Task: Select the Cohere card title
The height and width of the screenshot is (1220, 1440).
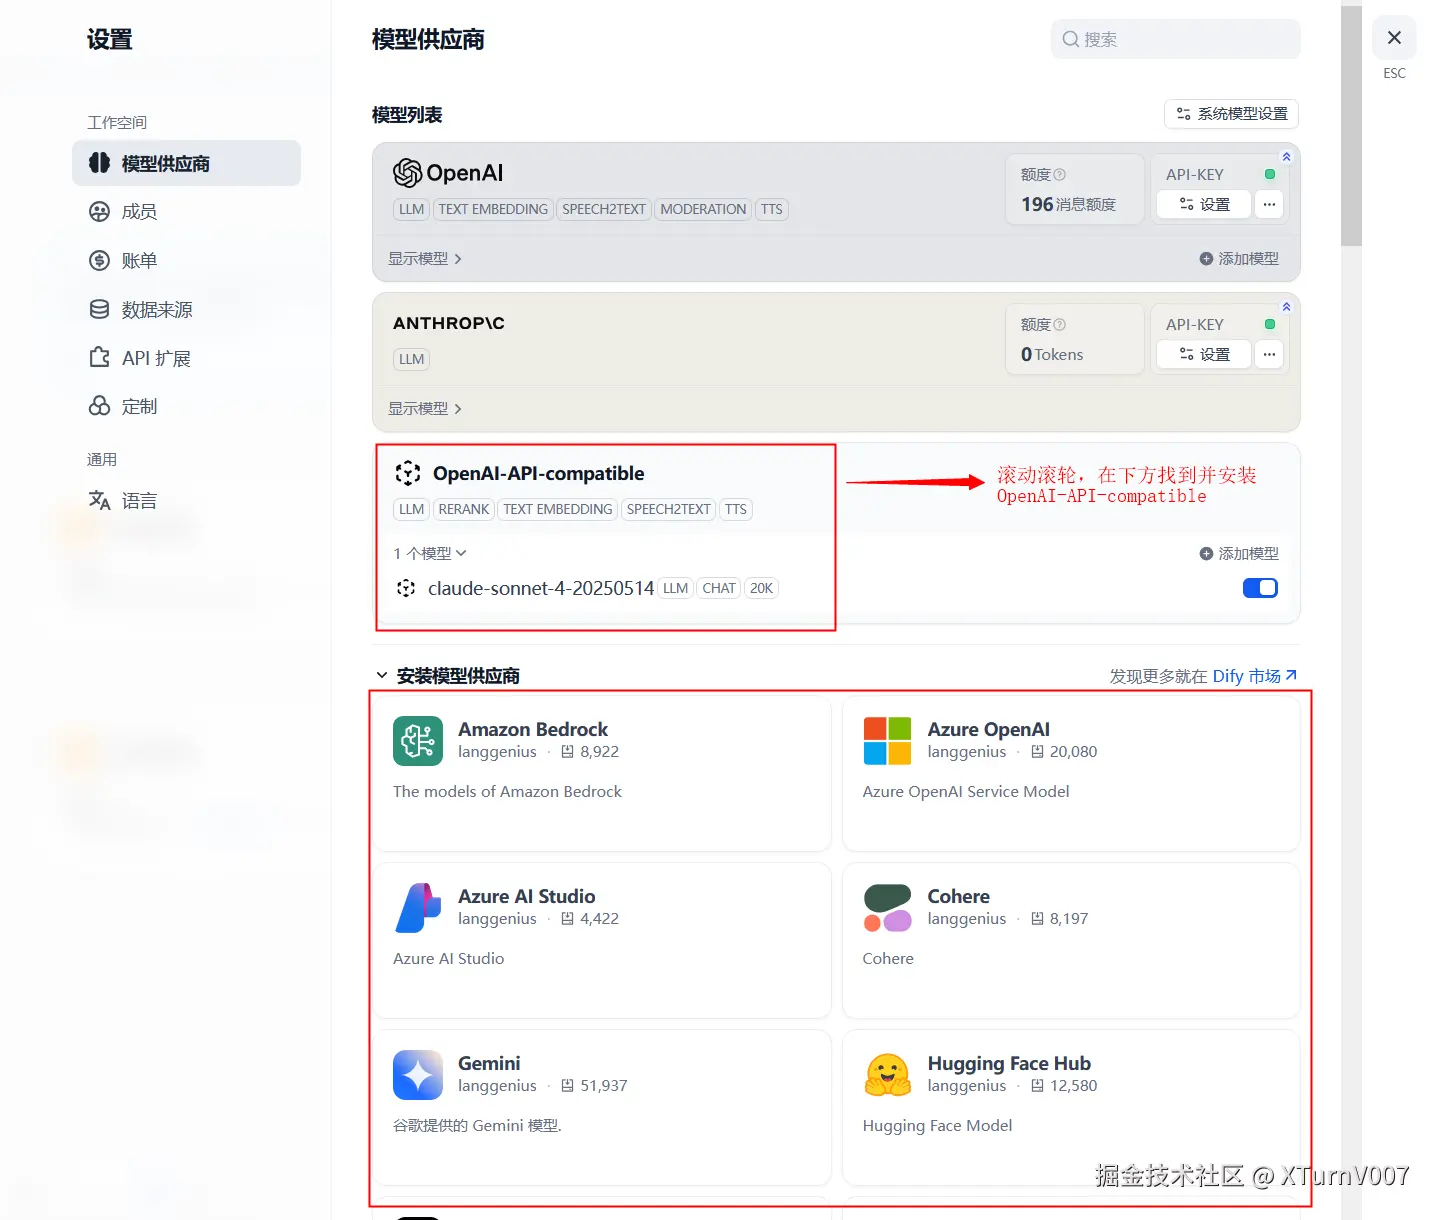Action: (x=958, y=896)
